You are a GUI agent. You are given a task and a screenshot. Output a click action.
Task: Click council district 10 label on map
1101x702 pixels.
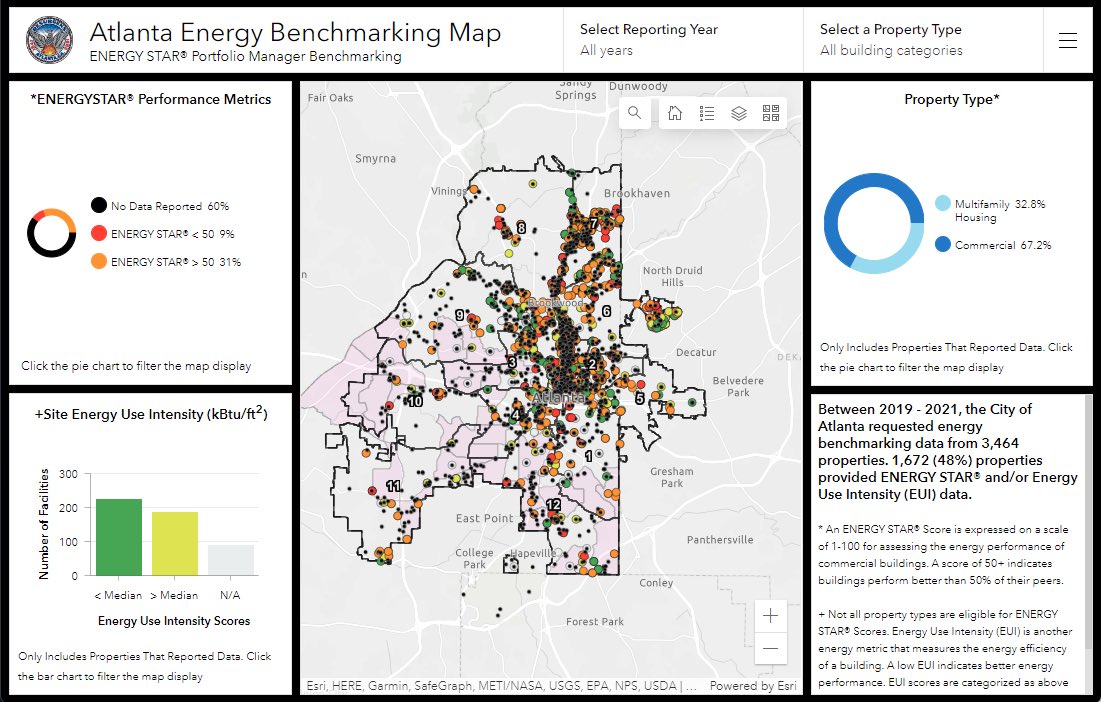tap(415, 401)
